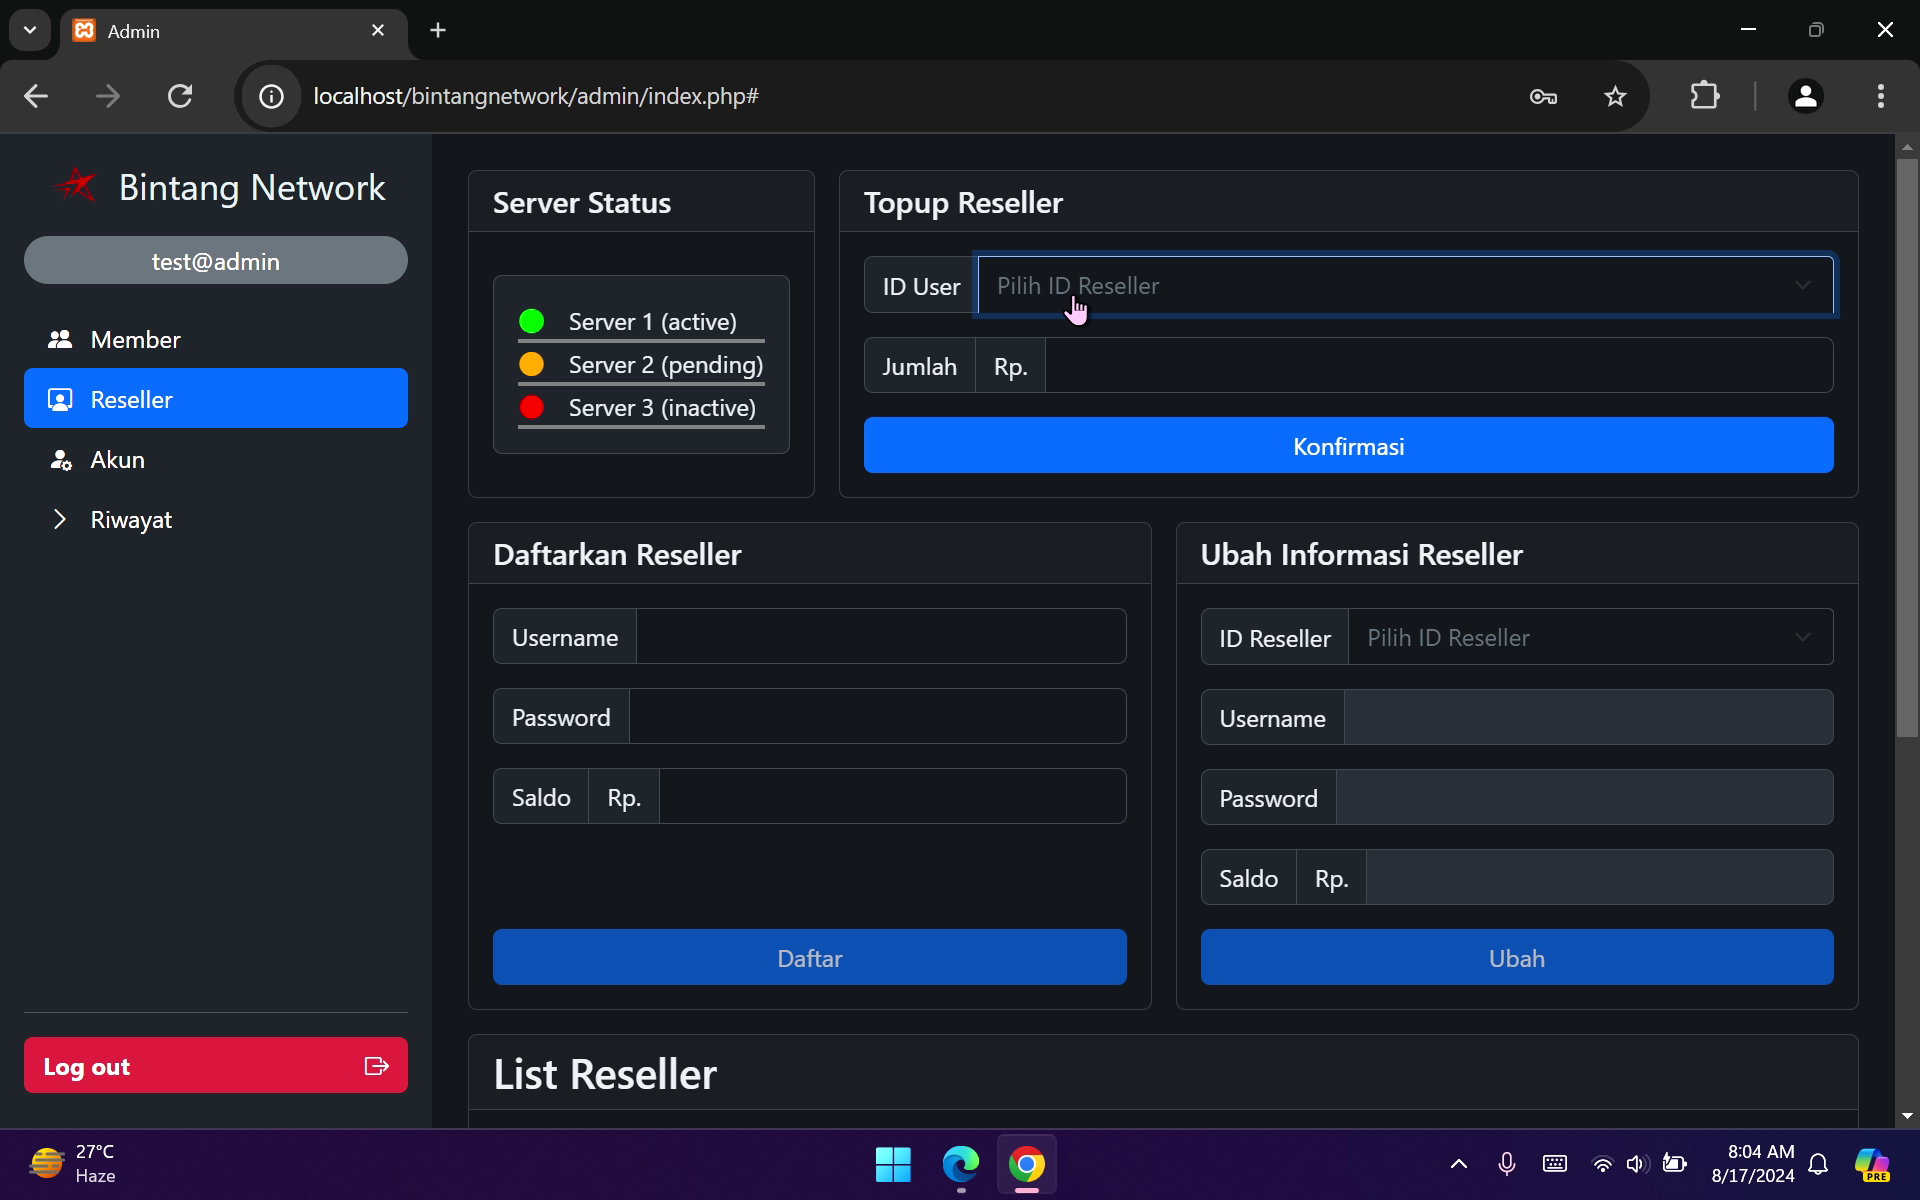Click the microphone tray icon

pyautogui.click(x=1507, y=1164)
